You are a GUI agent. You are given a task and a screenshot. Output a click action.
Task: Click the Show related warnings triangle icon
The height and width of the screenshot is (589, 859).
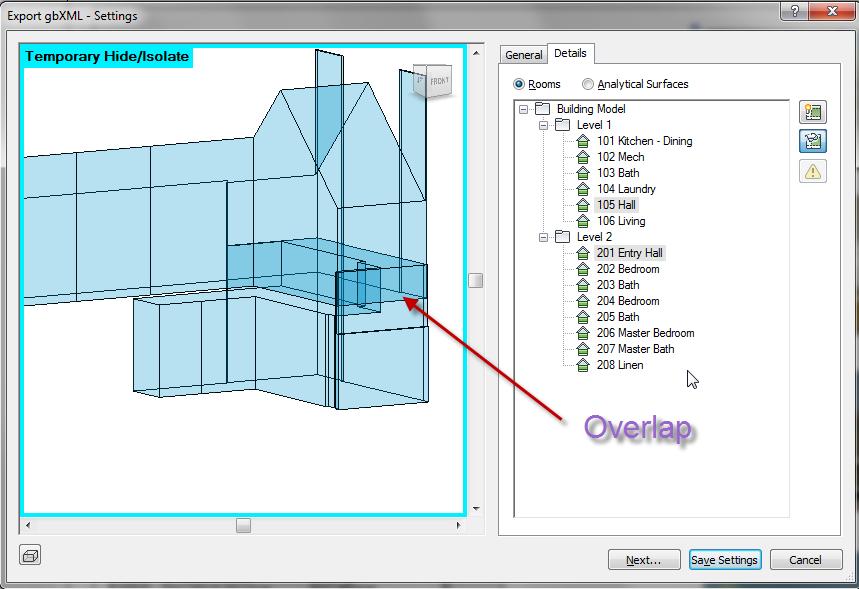point(813,171)
